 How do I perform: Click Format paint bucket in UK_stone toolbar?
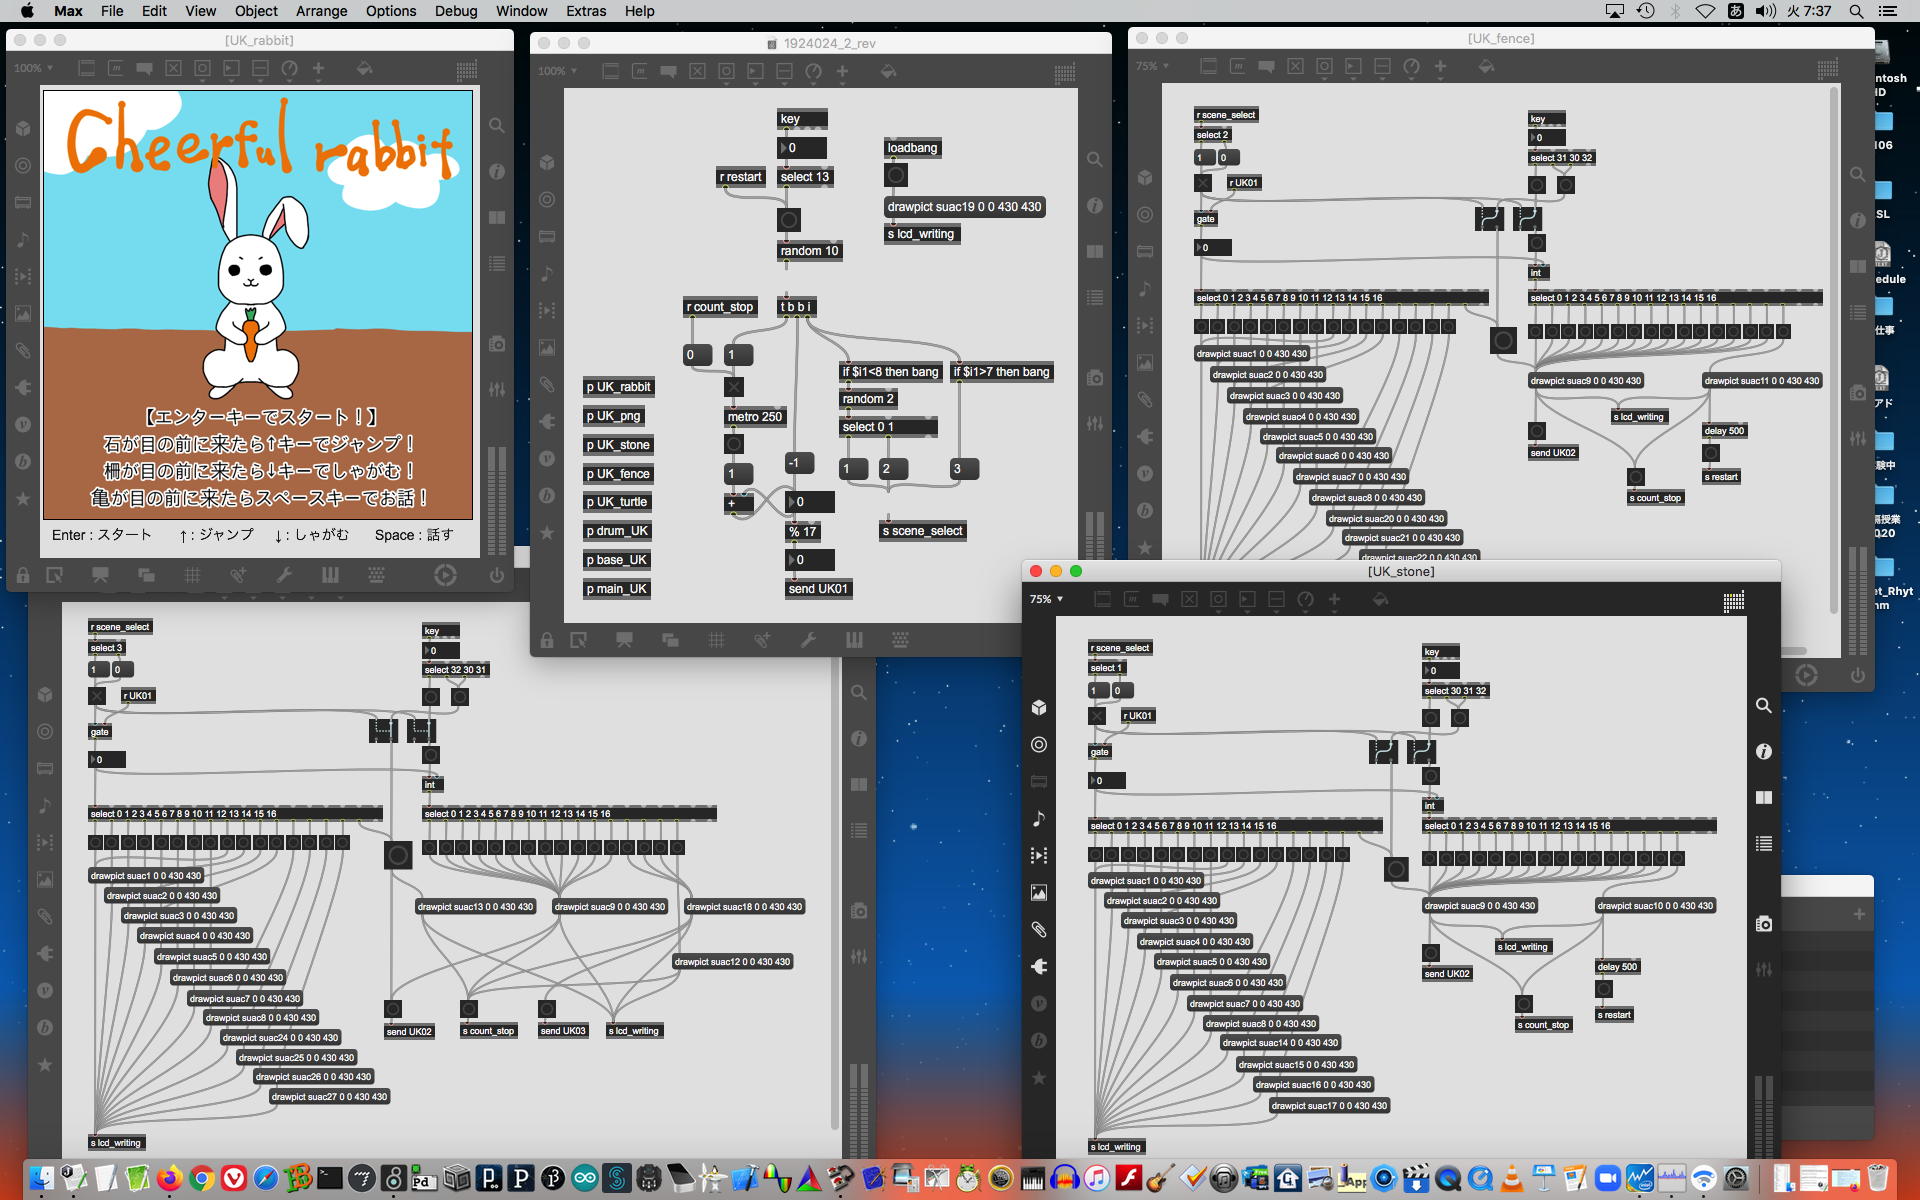coord(1380,599)
